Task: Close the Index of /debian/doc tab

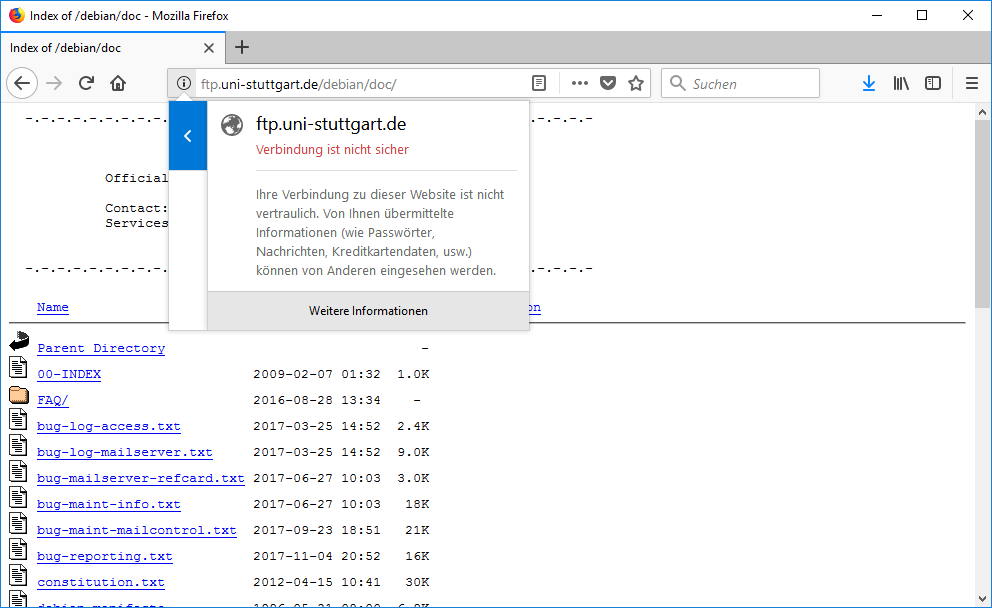Action: click(209, 48)
